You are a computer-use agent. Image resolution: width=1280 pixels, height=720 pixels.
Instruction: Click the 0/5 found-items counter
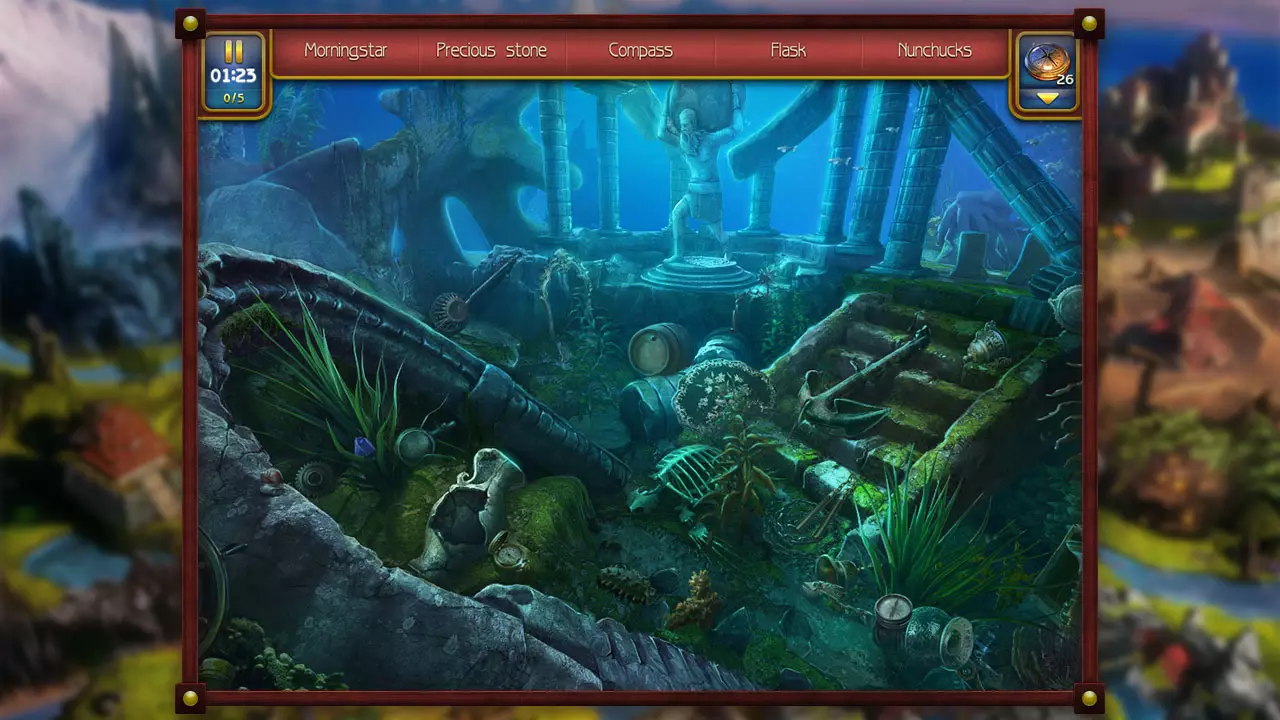point(233,98)
